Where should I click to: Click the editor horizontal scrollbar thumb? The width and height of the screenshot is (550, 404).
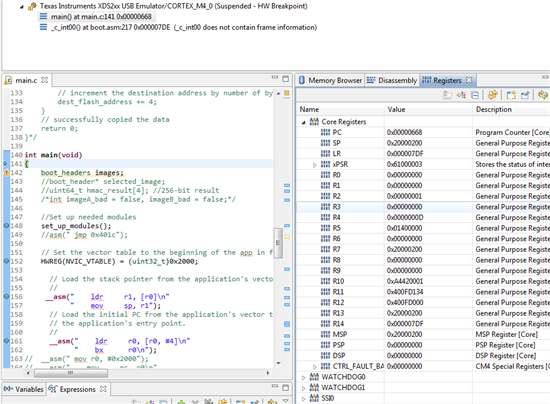pos(71,373)
